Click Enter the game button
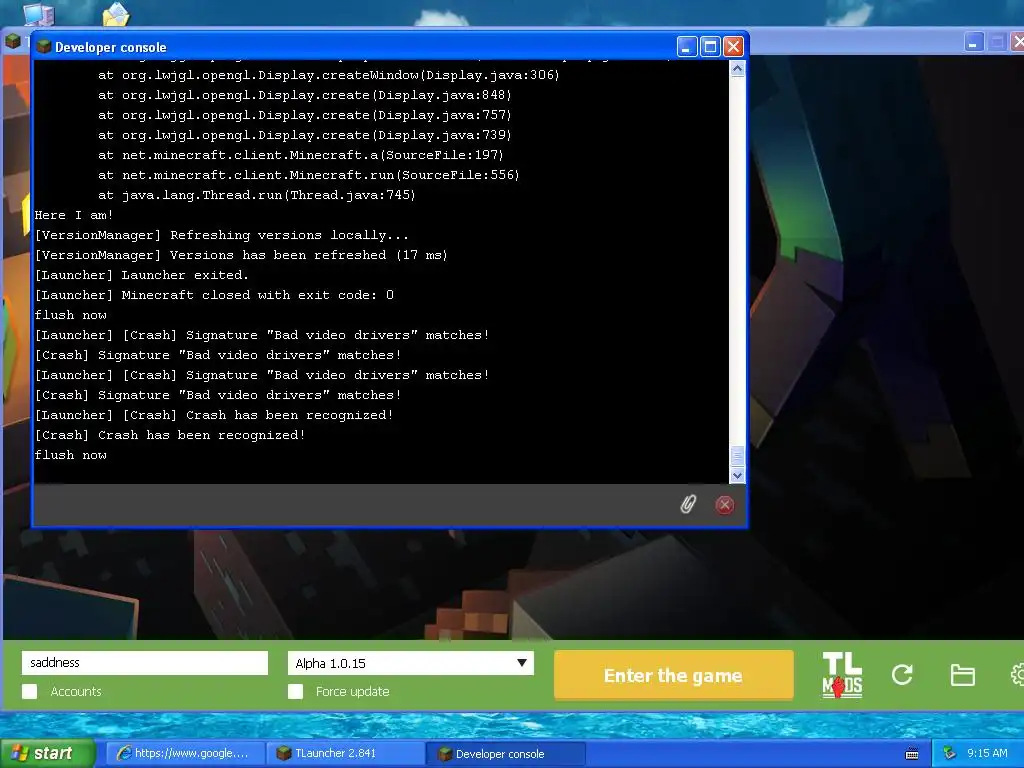Screen dimensions: 1024x768 (x=673, y=675)
